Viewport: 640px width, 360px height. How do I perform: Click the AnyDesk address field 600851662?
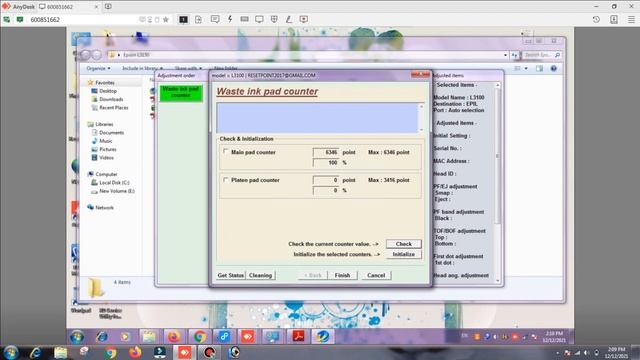pyautogui.click(x=82, y=20)
